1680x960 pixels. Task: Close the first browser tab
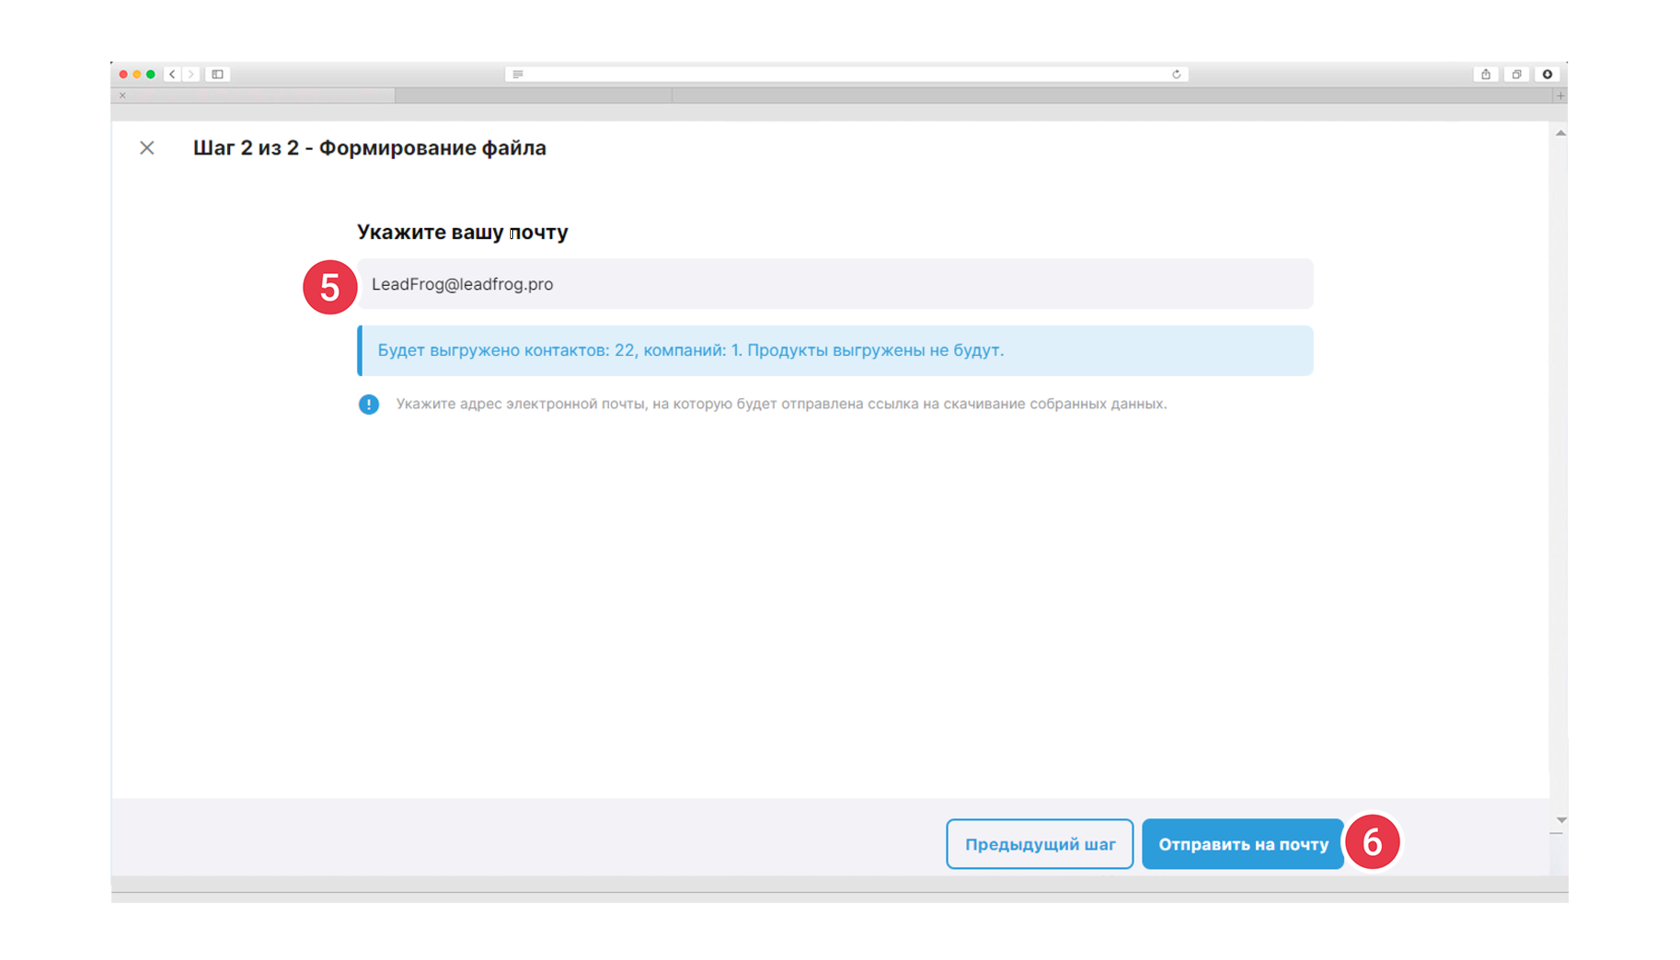(123, 96)
